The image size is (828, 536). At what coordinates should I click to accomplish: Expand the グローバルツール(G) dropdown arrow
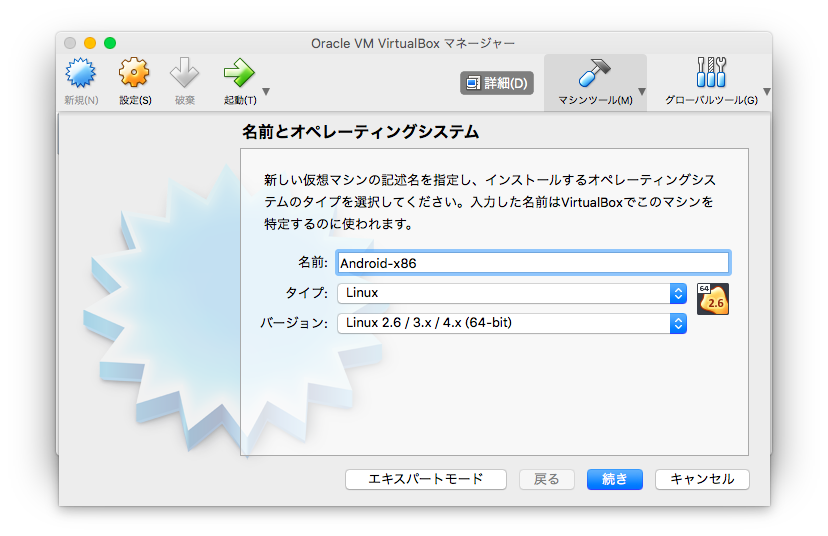point(767,91)
